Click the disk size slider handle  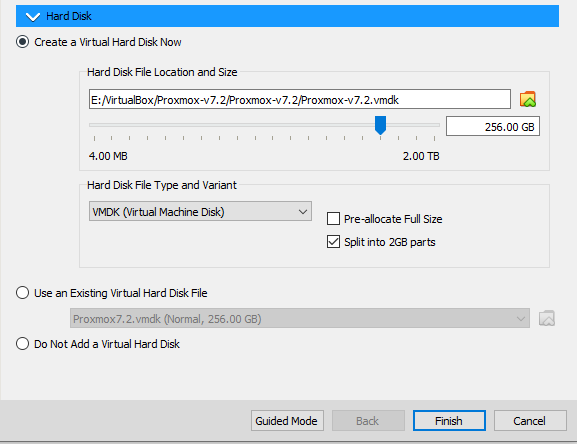[380, 125]
